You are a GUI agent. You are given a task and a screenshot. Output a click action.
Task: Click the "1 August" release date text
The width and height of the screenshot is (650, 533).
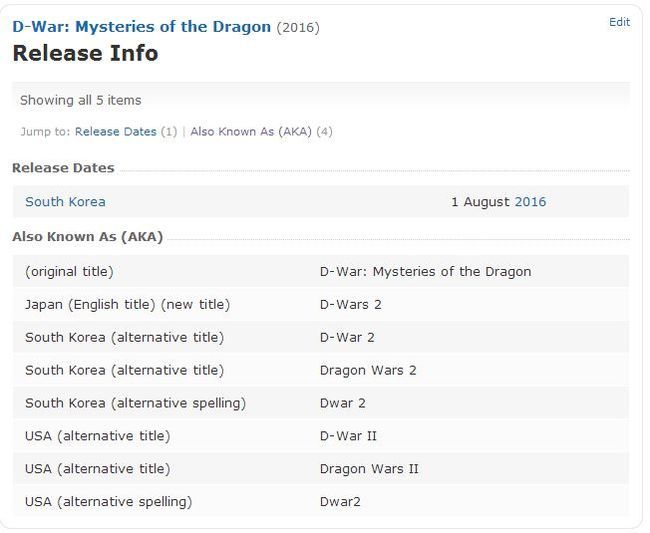pos(480,202)
